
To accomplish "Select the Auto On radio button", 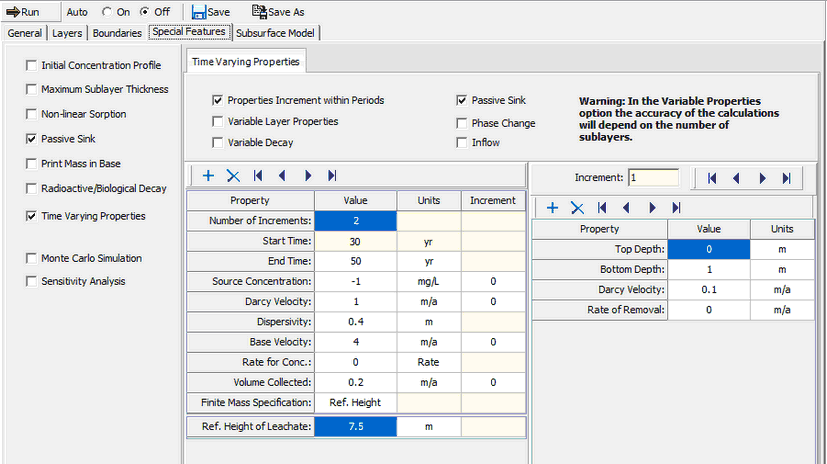I will pyautogui.click(x=108, y=11).
